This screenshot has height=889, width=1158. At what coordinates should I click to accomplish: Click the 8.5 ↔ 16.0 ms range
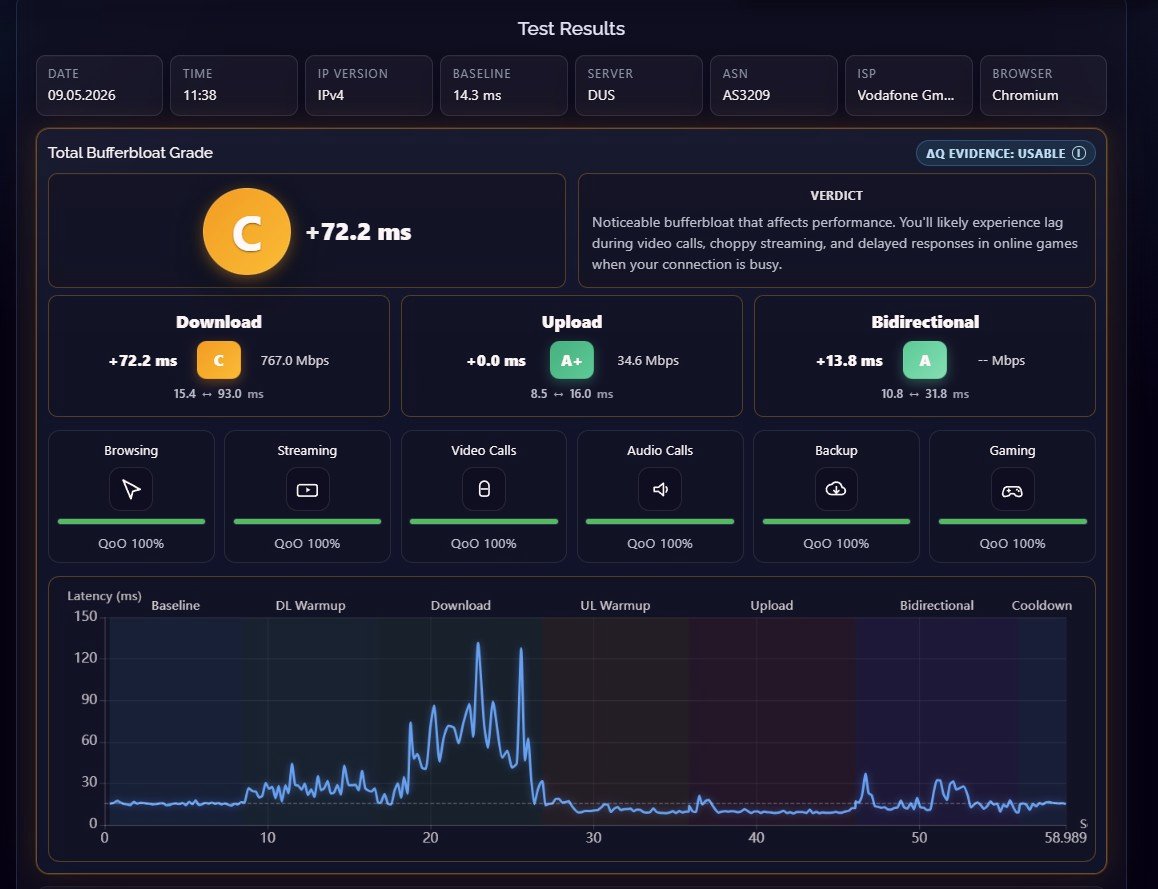(x=572, y=394)
